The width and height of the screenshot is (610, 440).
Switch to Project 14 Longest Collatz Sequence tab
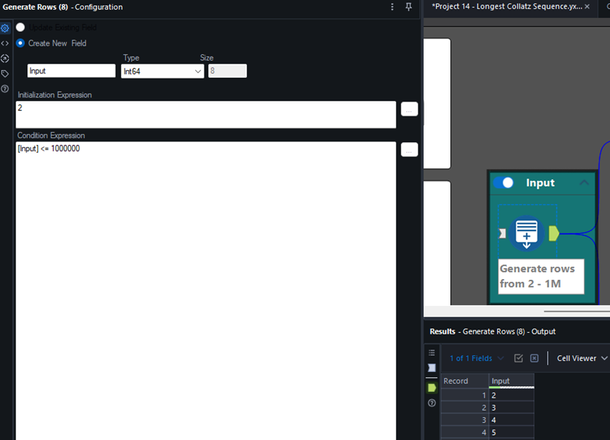coord(507,7)
